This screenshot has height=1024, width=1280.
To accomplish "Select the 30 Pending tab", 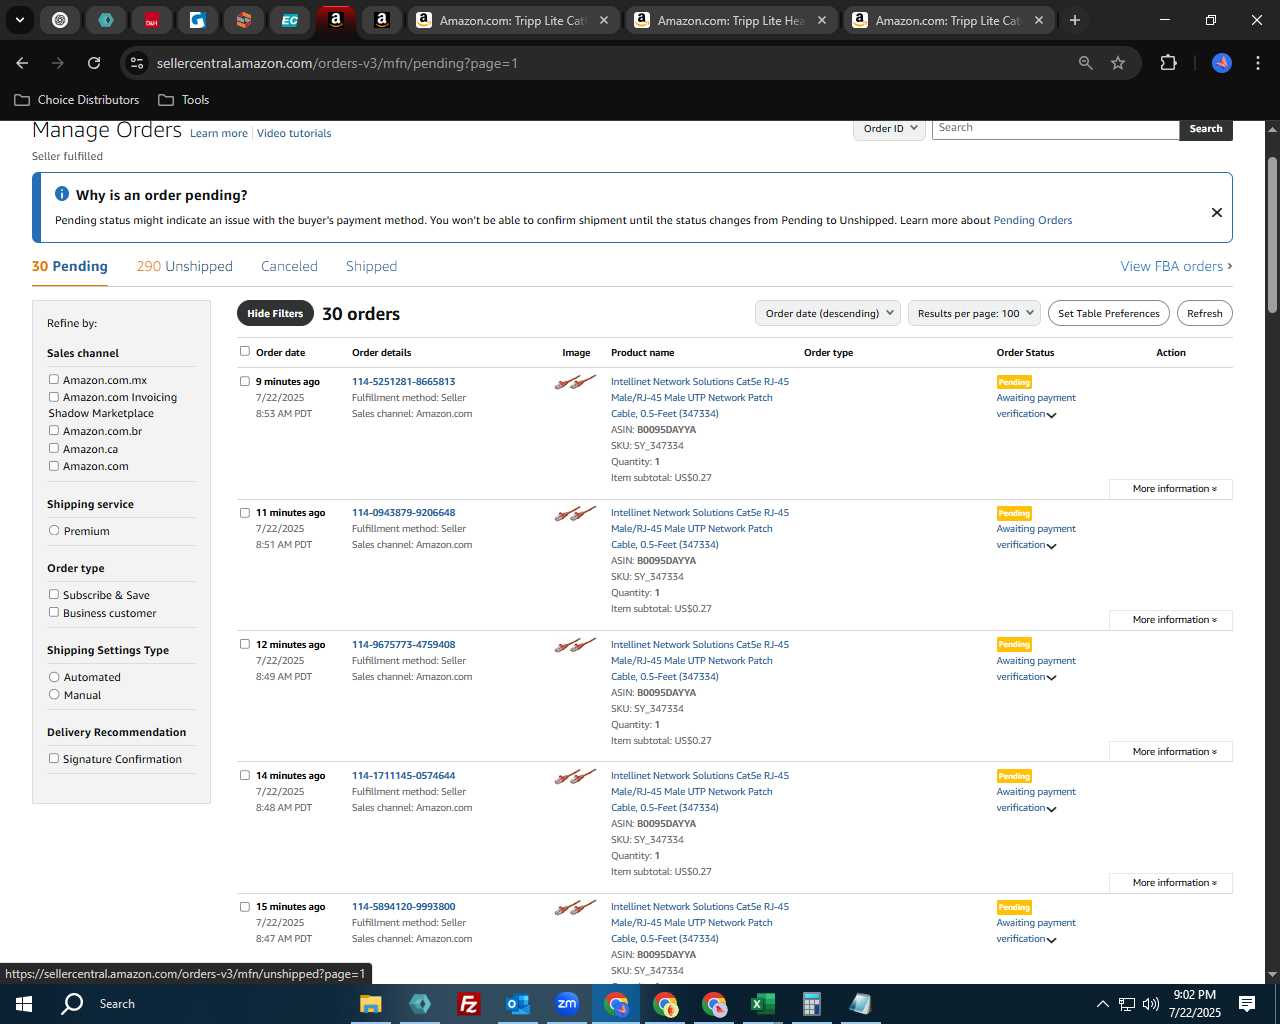I will click(70, 266).
